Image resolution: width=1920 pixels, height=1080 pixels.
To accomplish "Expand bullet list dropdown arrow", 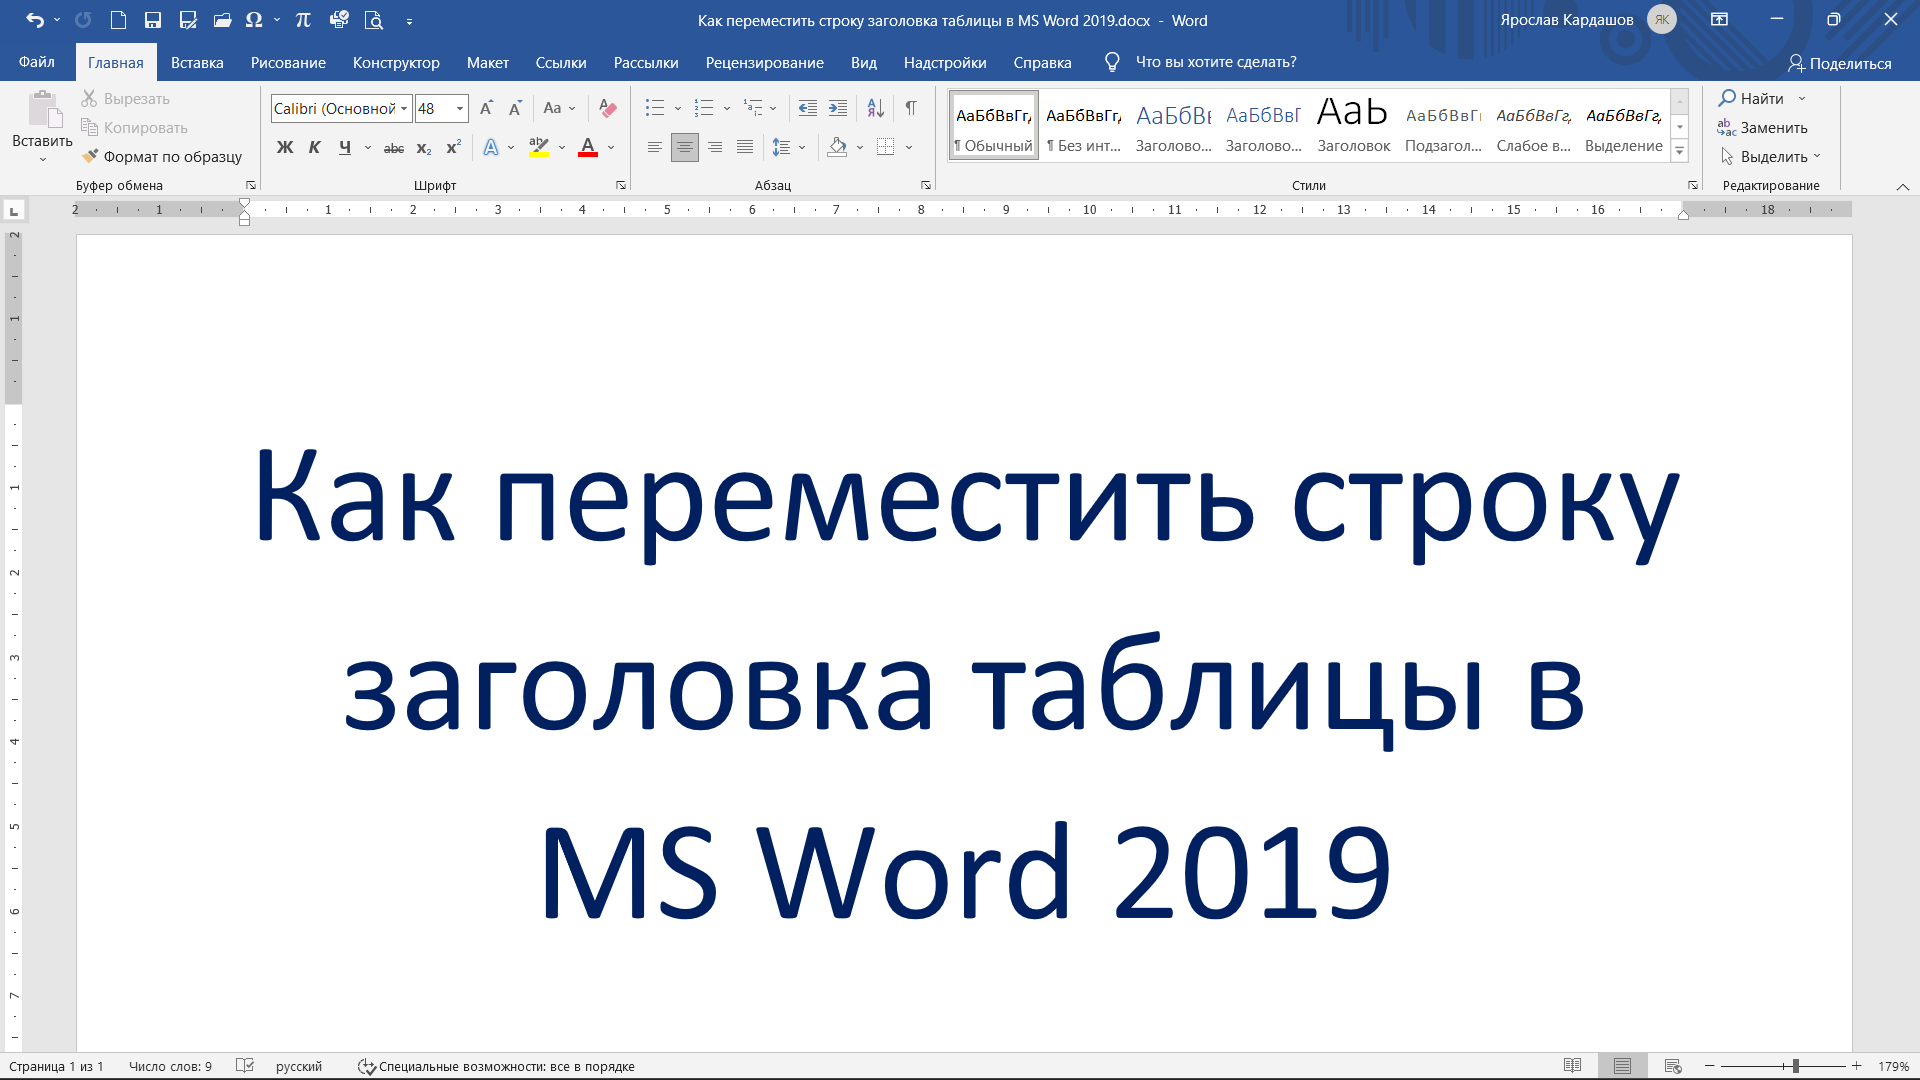I will point(678,108).
